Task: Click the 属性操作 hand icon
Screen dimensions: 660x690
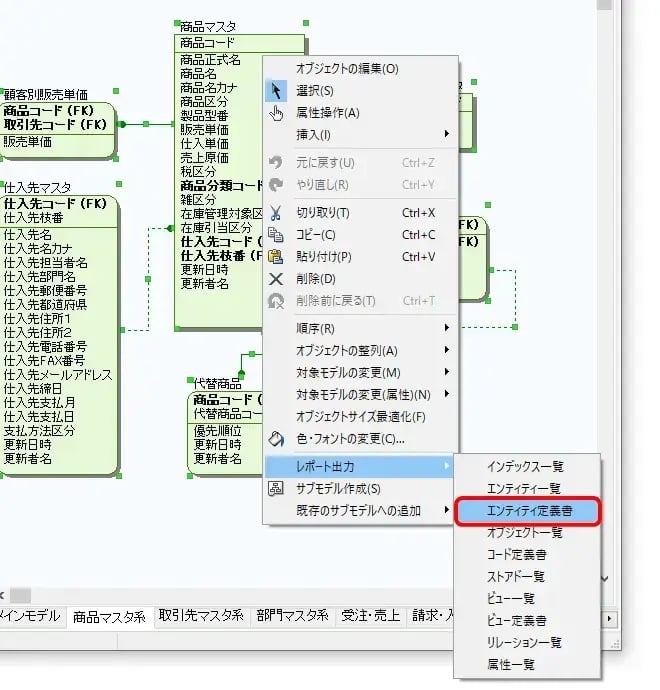Action: coord(277,113)
